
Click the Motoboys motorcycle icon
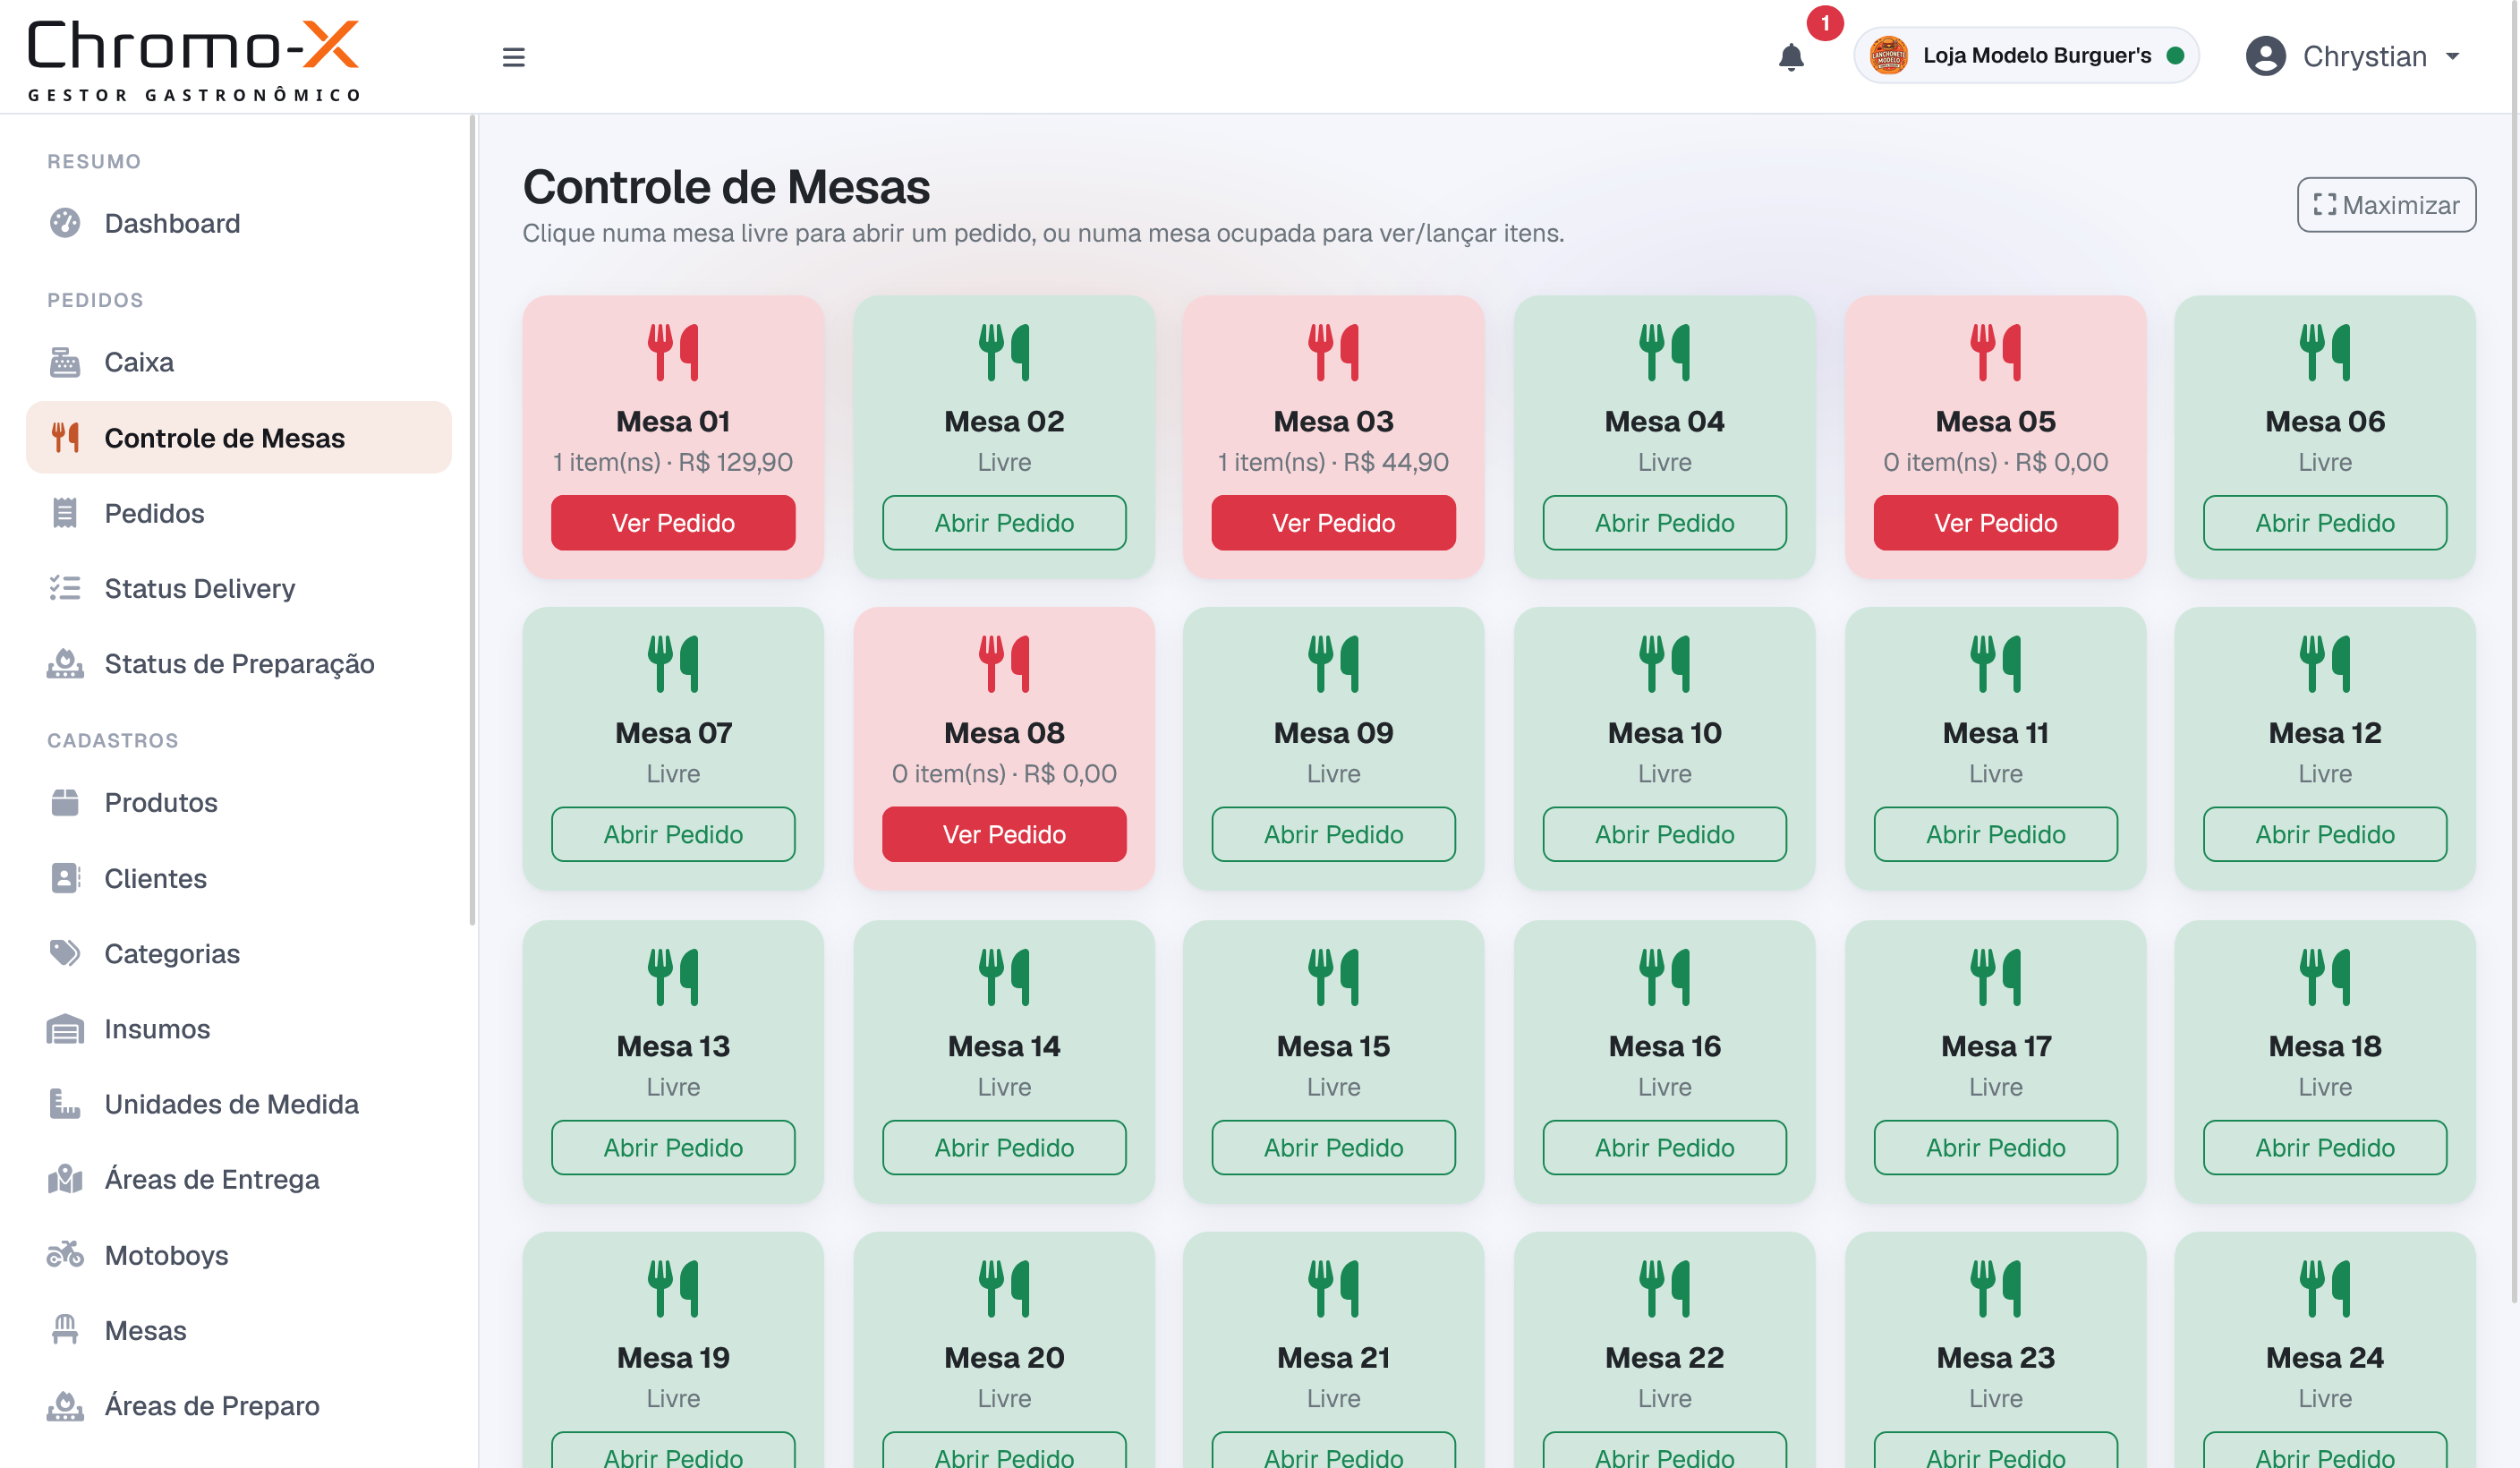tap(65, 1254)
